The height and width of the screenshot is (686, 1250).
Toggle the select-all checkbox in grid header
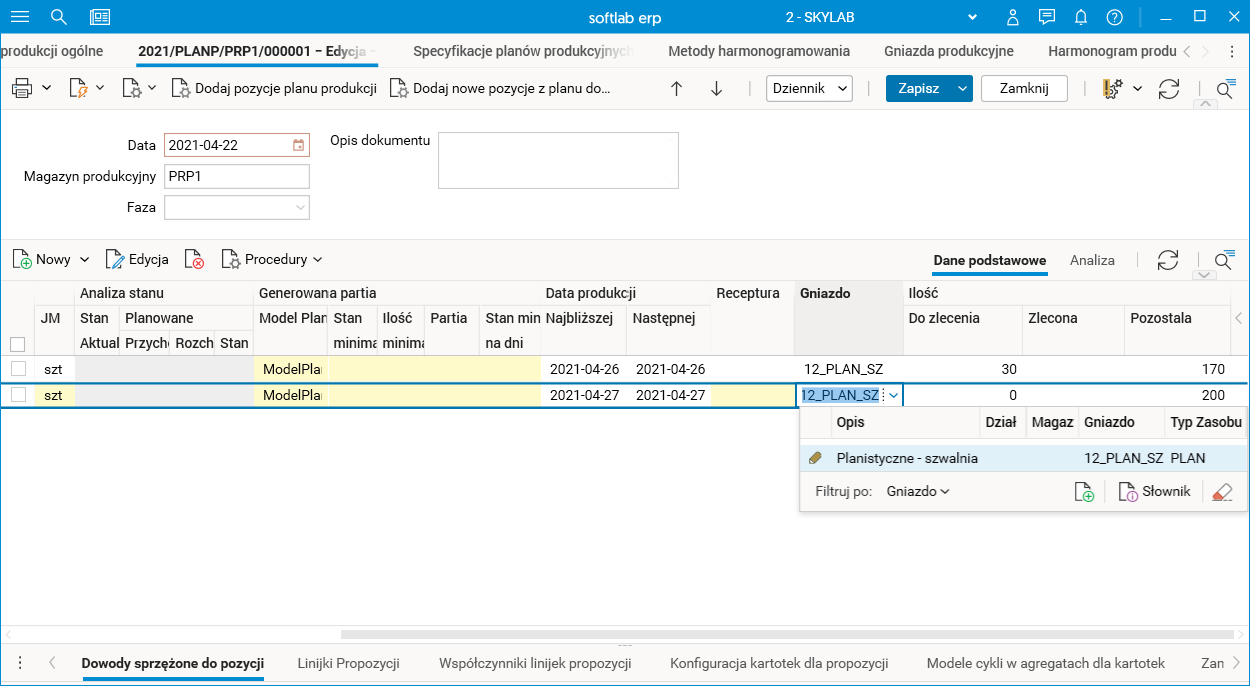[17, 344]
